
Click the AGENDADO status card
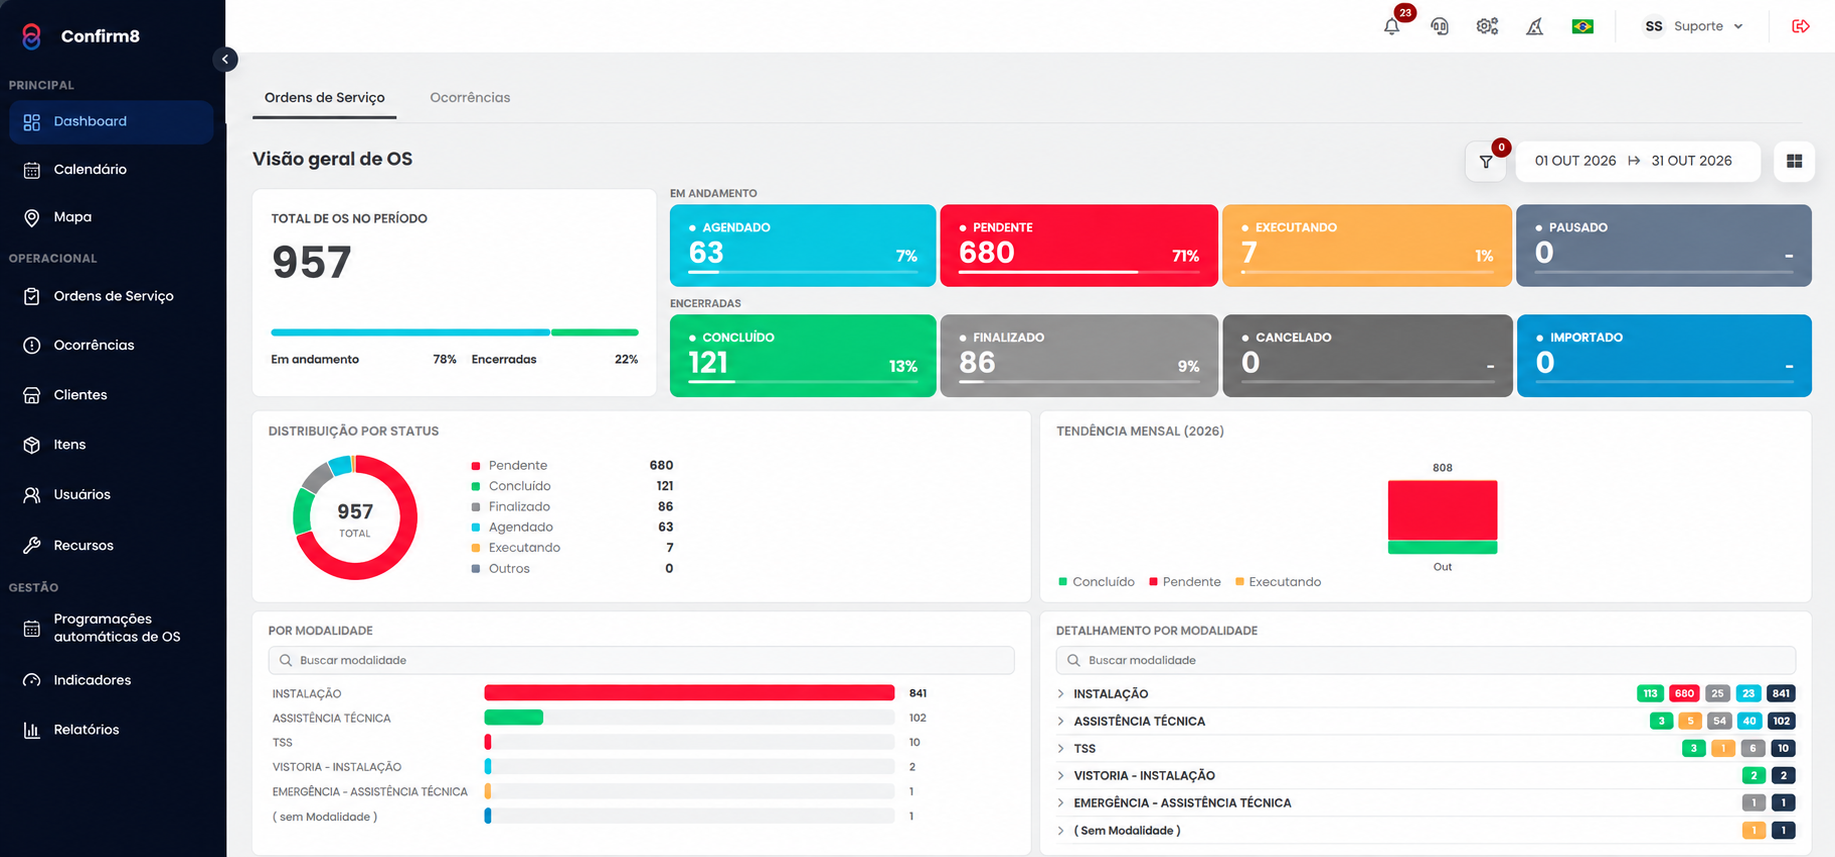pos(803,246)
